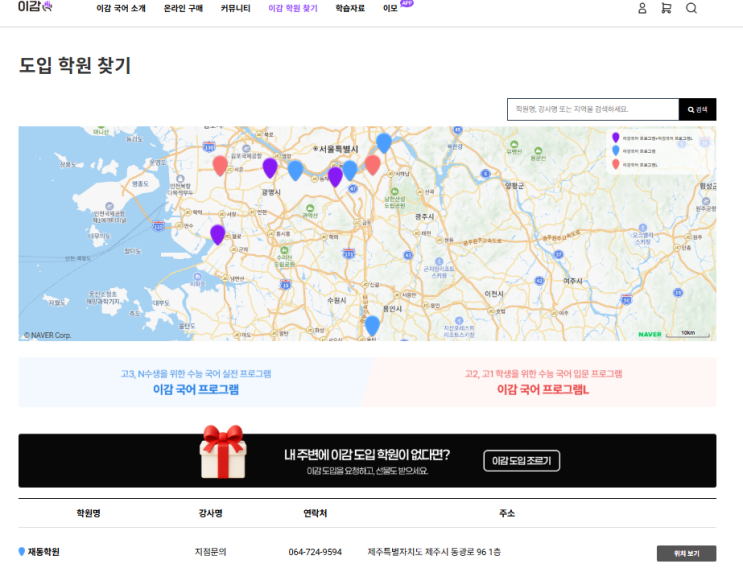The image size is (743, 568).
Task: Click the 여주시 label on map
Action: pos(572,281)
